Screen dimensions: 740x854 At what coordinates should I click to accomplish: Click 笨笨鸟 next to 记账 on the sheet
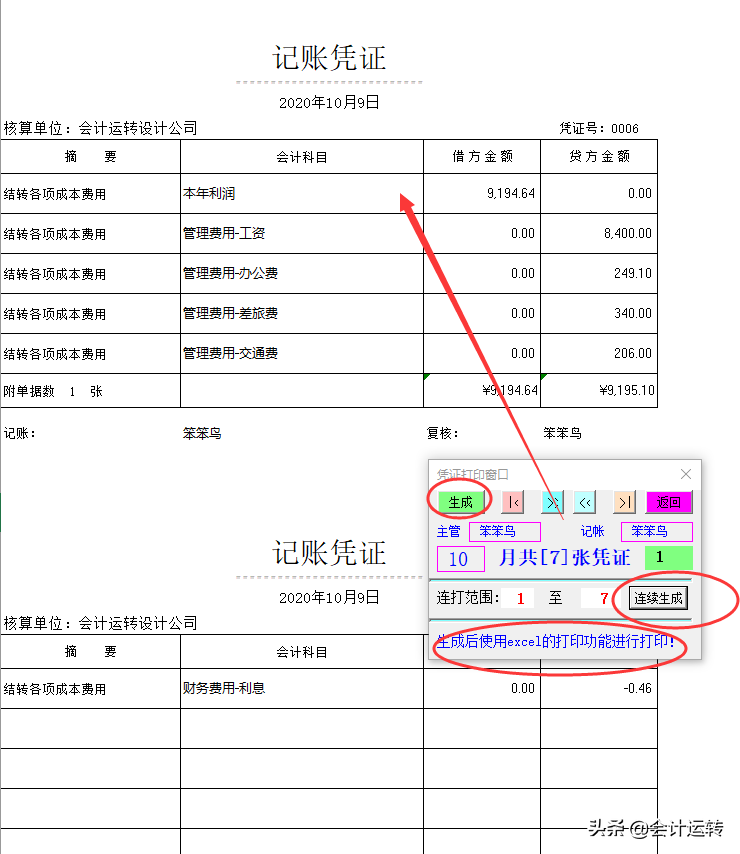pos(202,434)
